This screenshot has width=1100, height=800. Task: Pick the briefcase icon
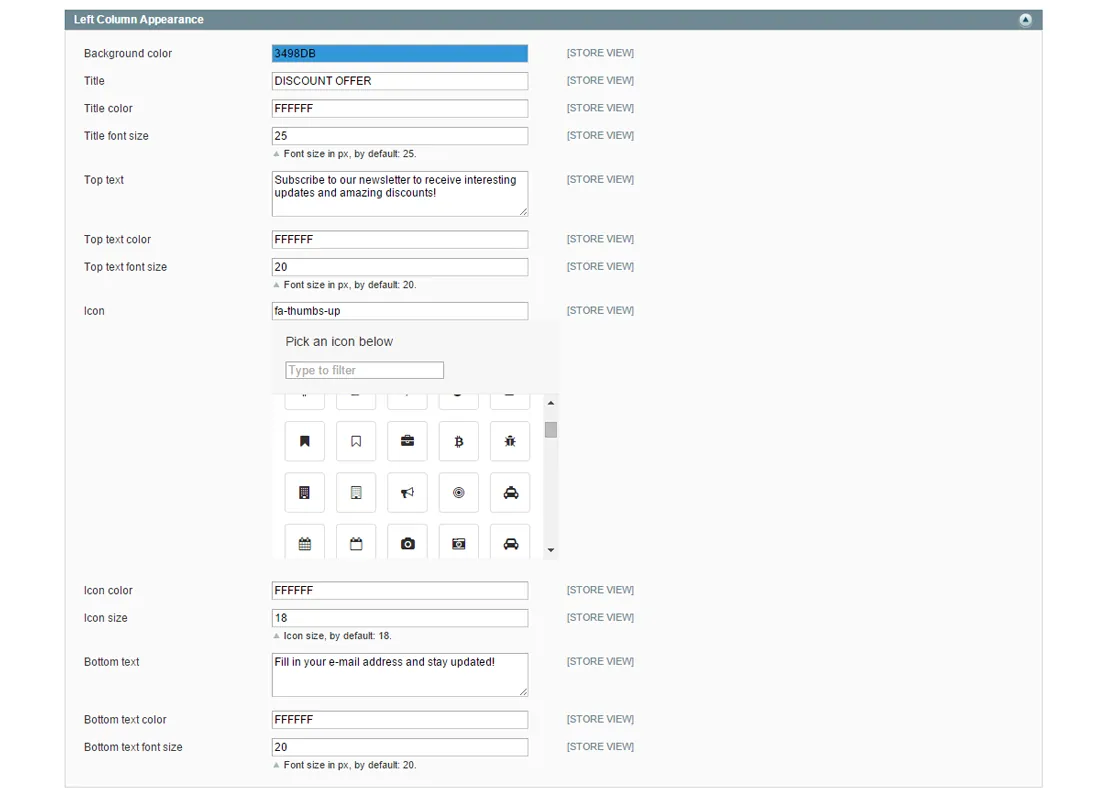tap(407, 441)
